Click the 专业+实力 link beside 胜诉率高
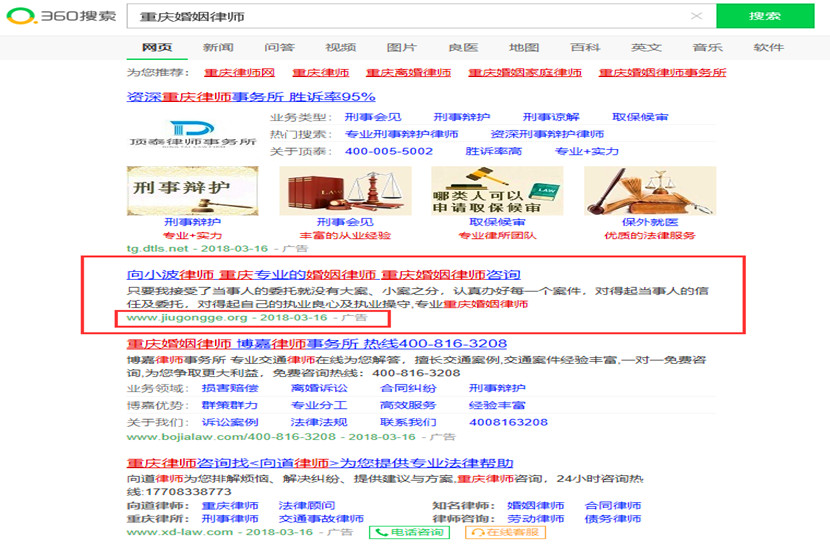The width and height of the screenshot is (830, 550). click(587, 151)
